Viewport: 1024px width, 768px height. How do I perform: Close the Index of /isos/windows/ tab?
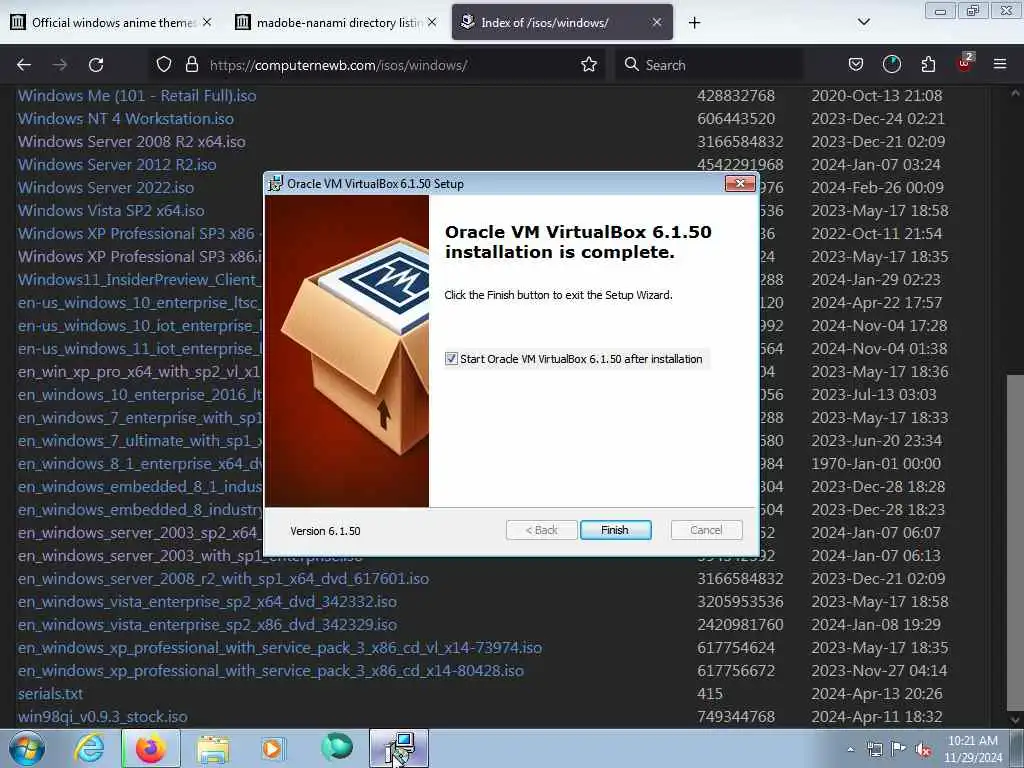657,22
